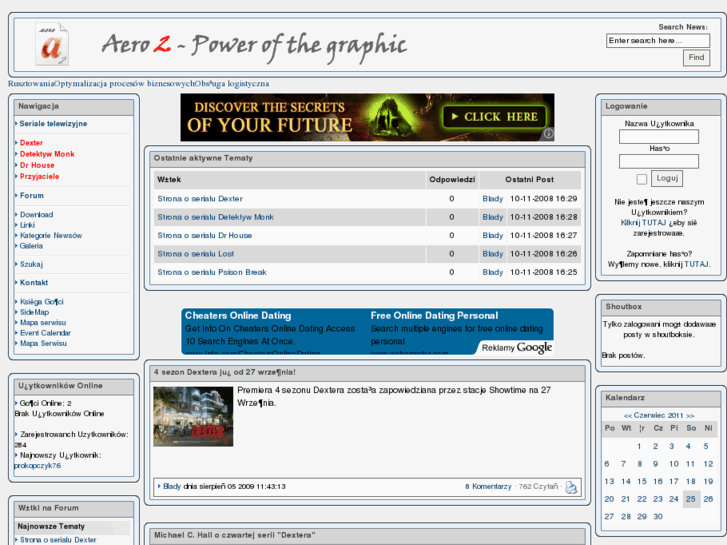Click Blady author in the Lost thread row
Viewport: 727px width, 545px height.
[x=492, y=254]
